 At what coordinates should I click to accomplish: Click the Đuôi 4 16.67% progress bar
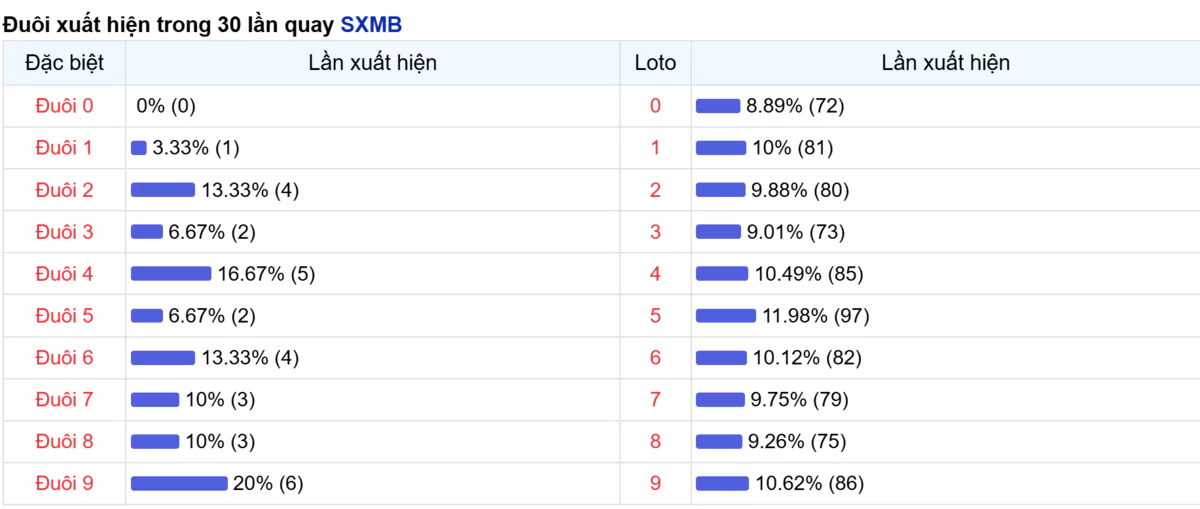click(x=171, y=273)
